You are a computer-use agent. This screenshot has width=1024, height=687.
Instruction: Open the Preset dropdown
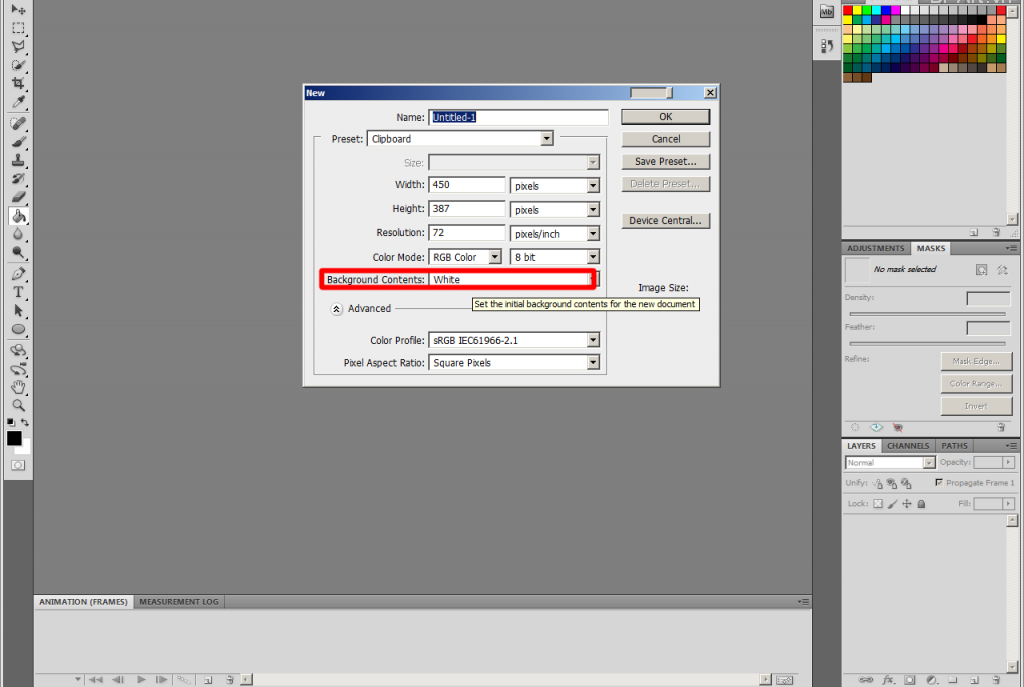[x=546, y=139]
